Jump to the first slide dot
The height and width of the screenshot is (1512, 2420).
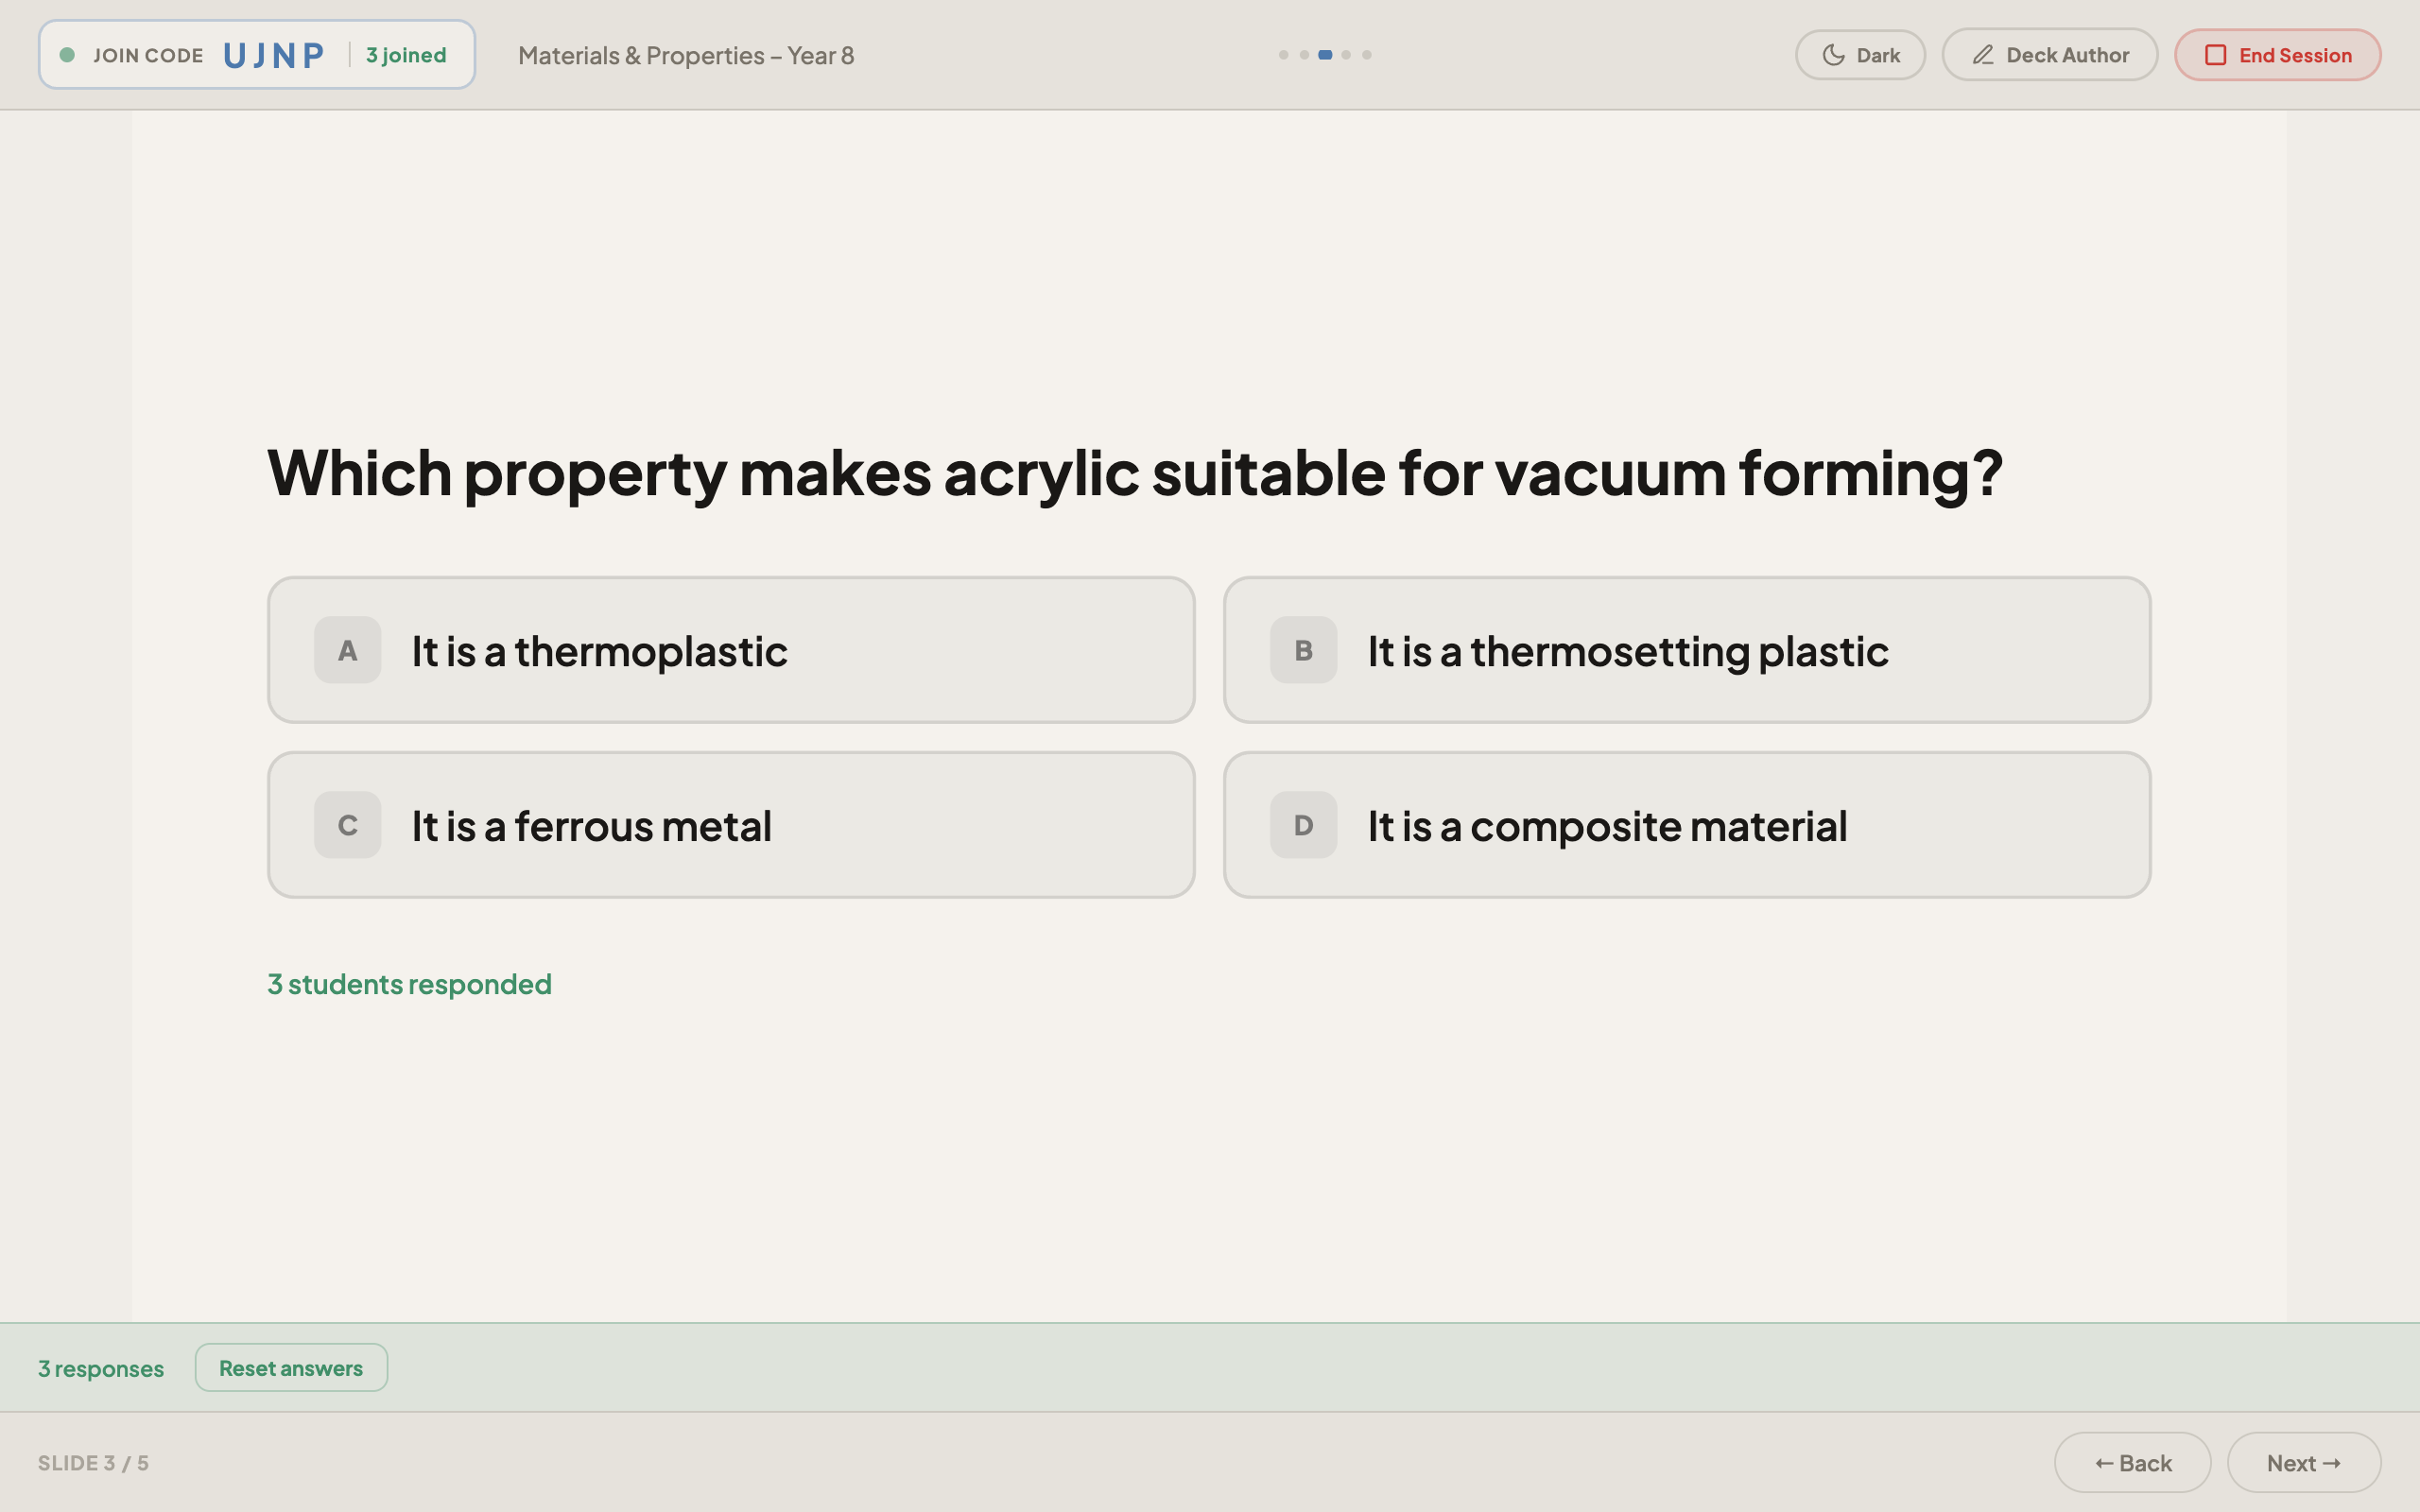[x=1283, y=55]
